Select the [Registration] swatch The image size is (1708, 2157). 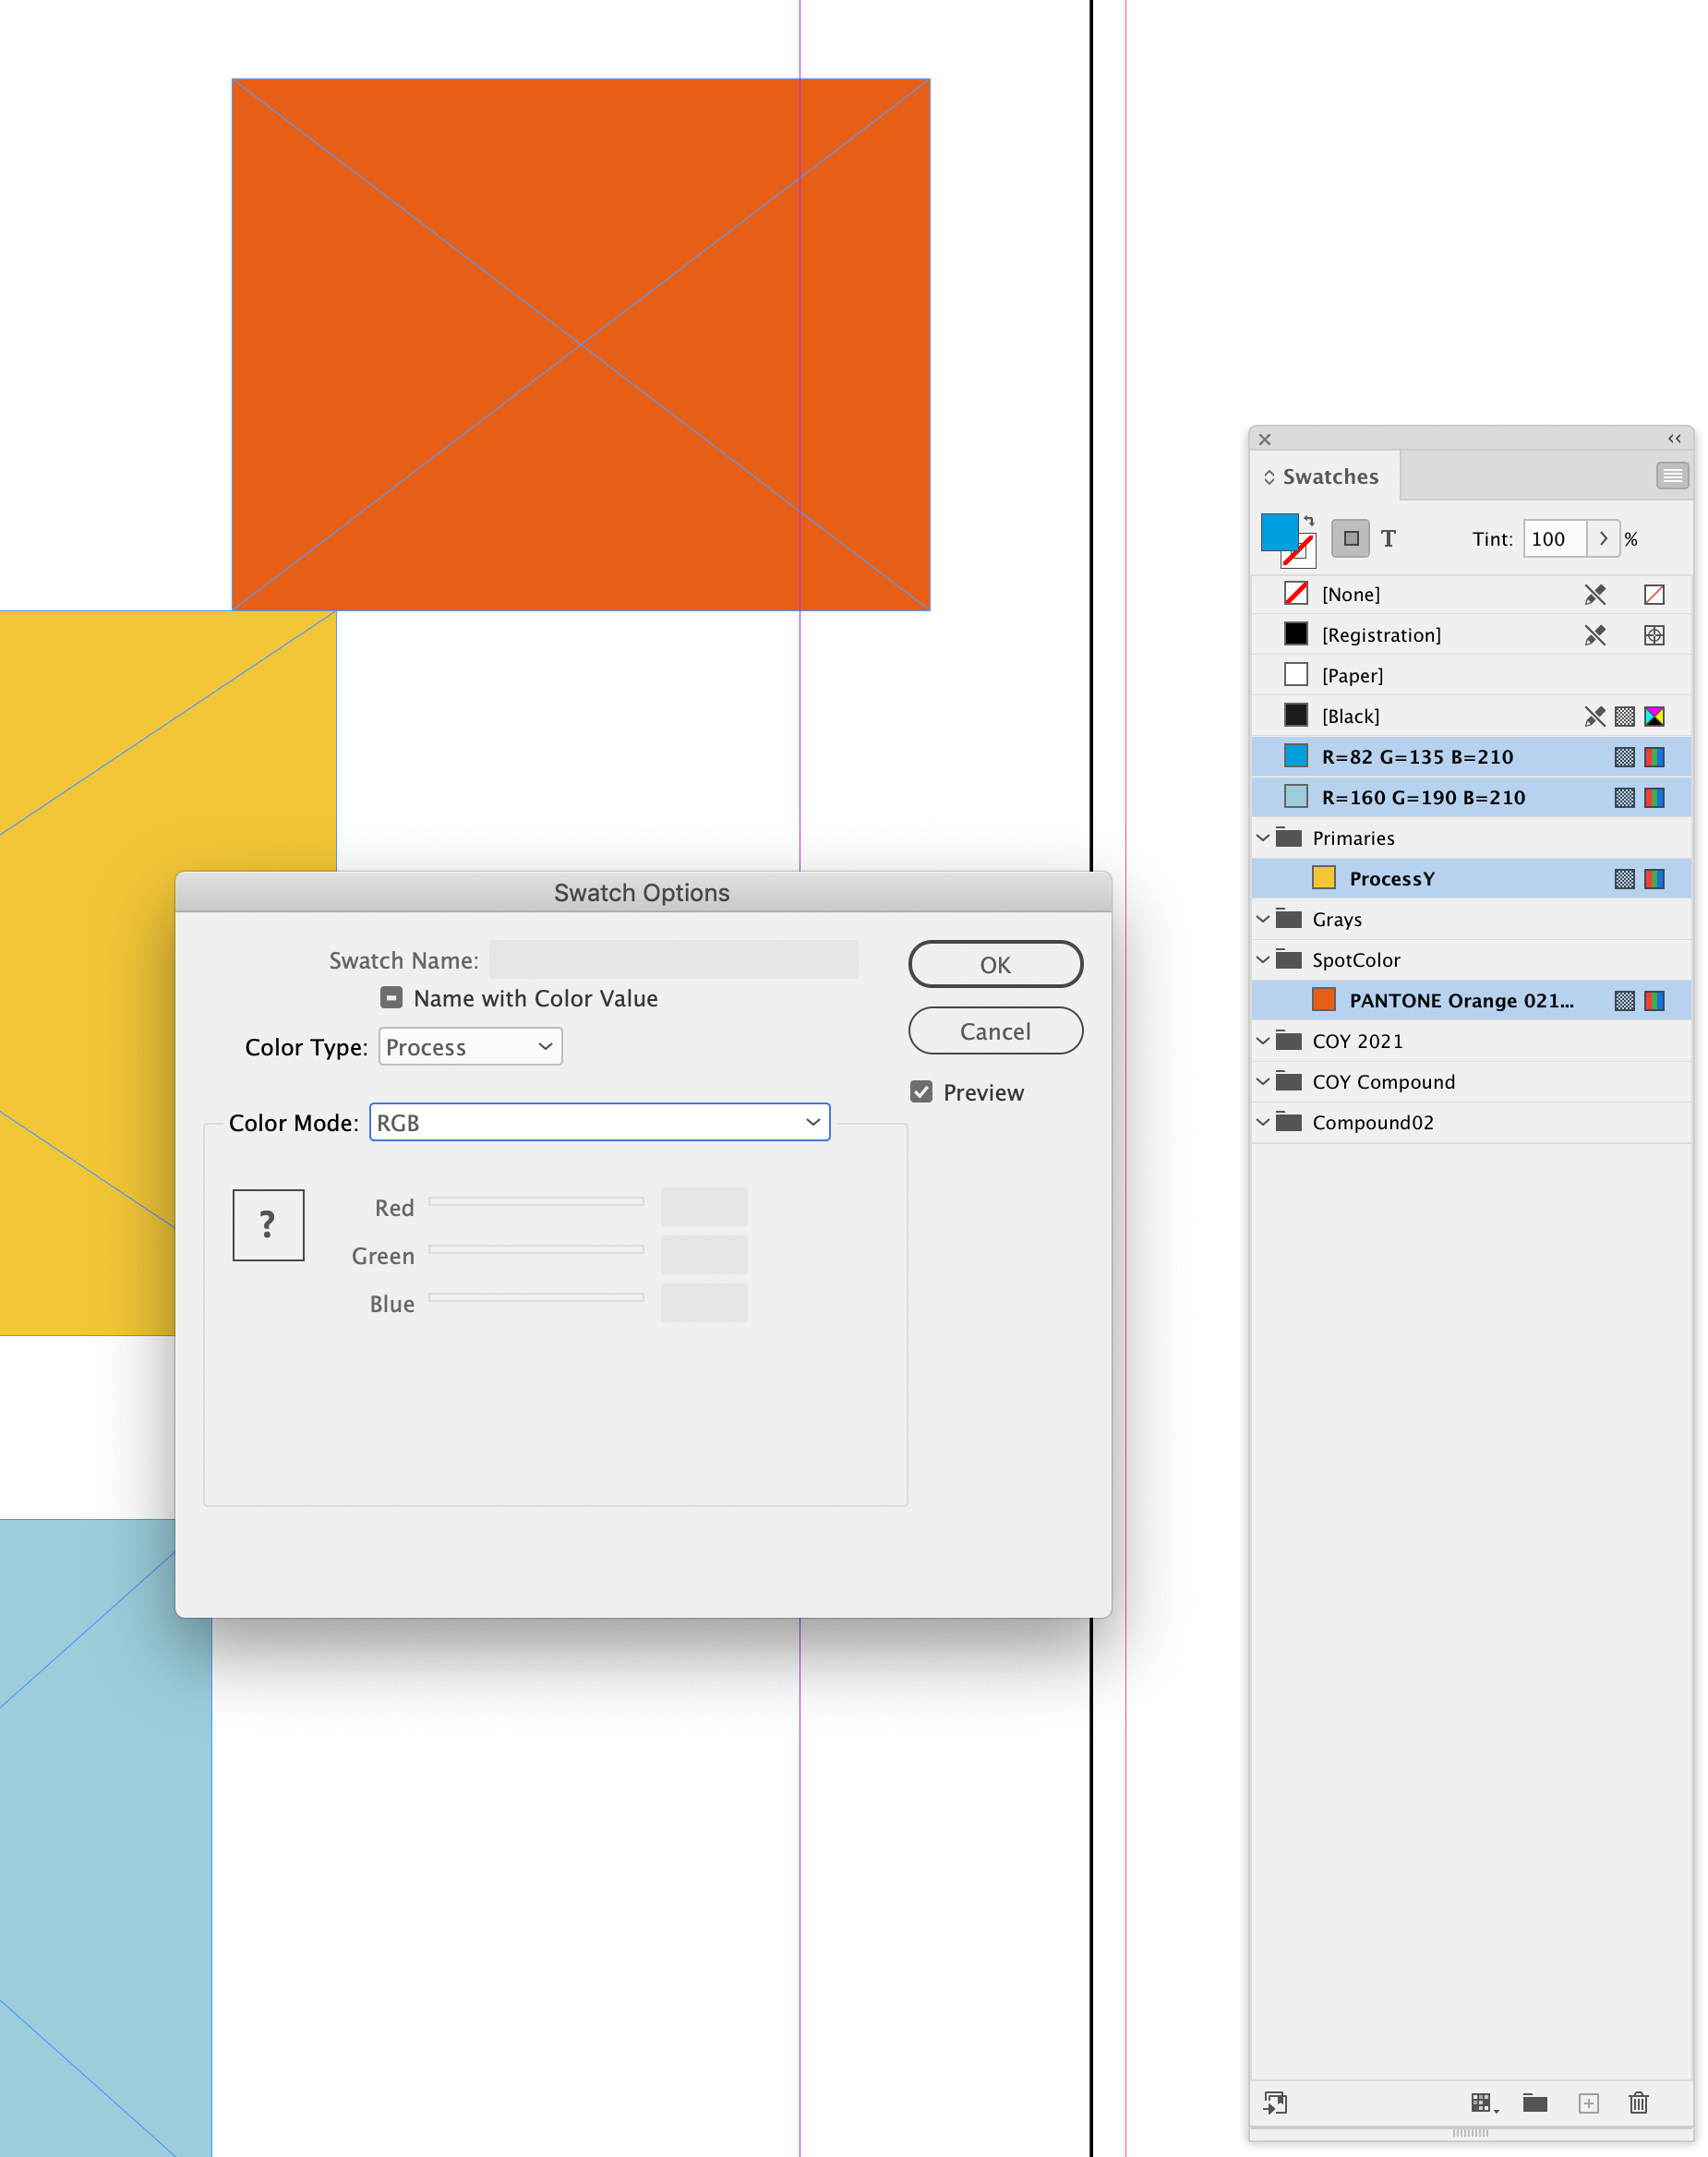click(1470, 635)
